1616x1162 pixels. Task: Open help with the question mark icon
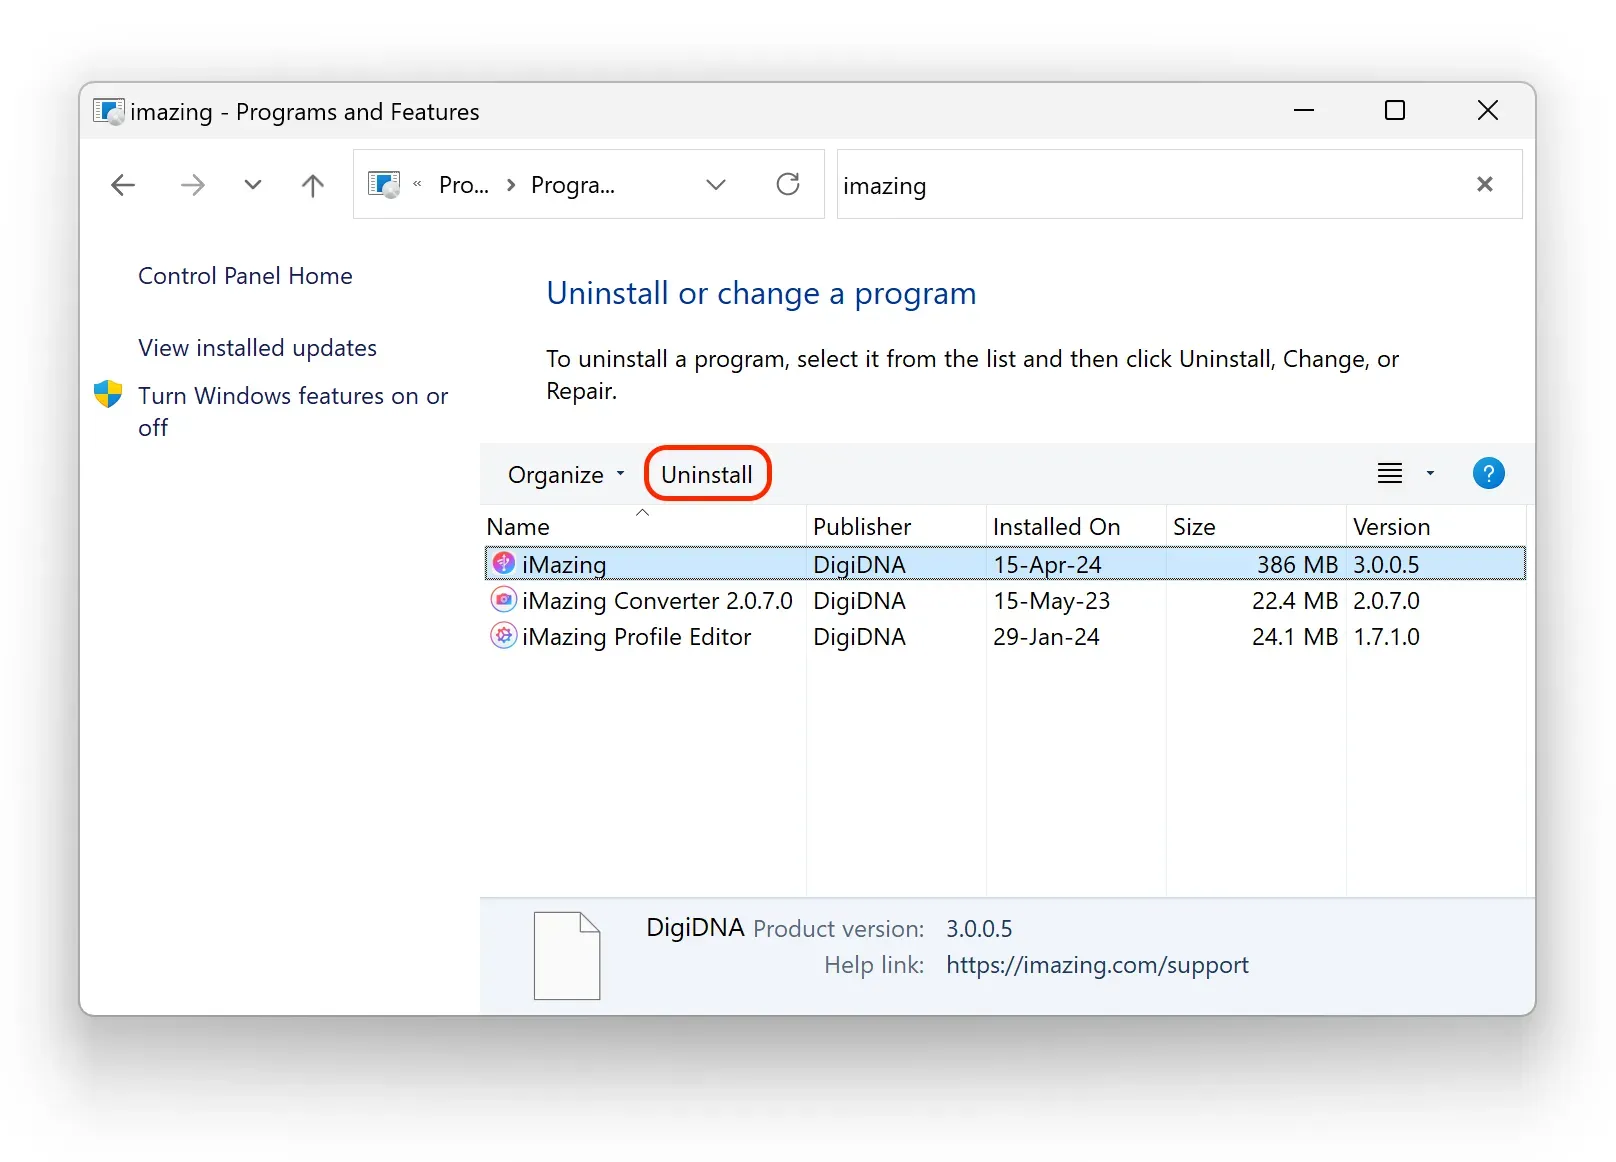coord(1489,473)
